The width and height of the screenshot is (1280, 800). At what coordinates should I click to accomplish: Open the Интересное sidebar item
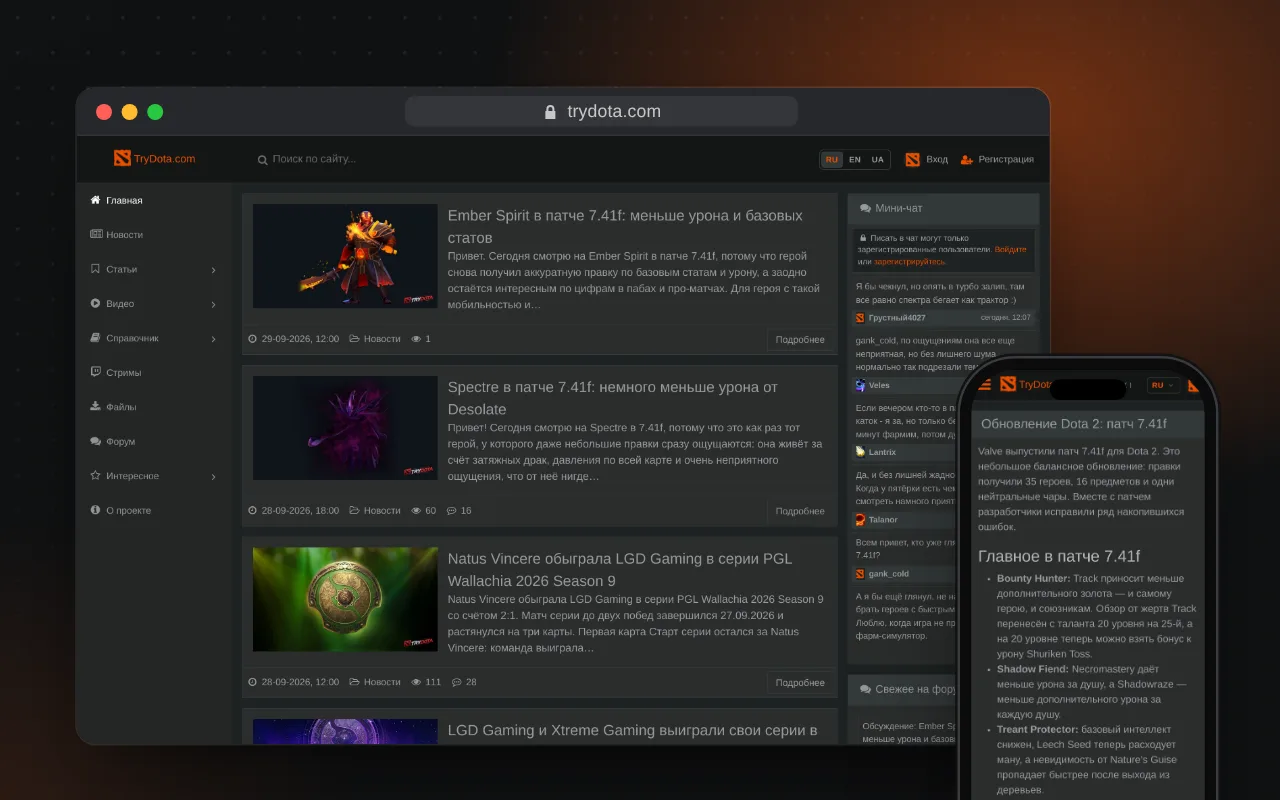coord(132,476)
